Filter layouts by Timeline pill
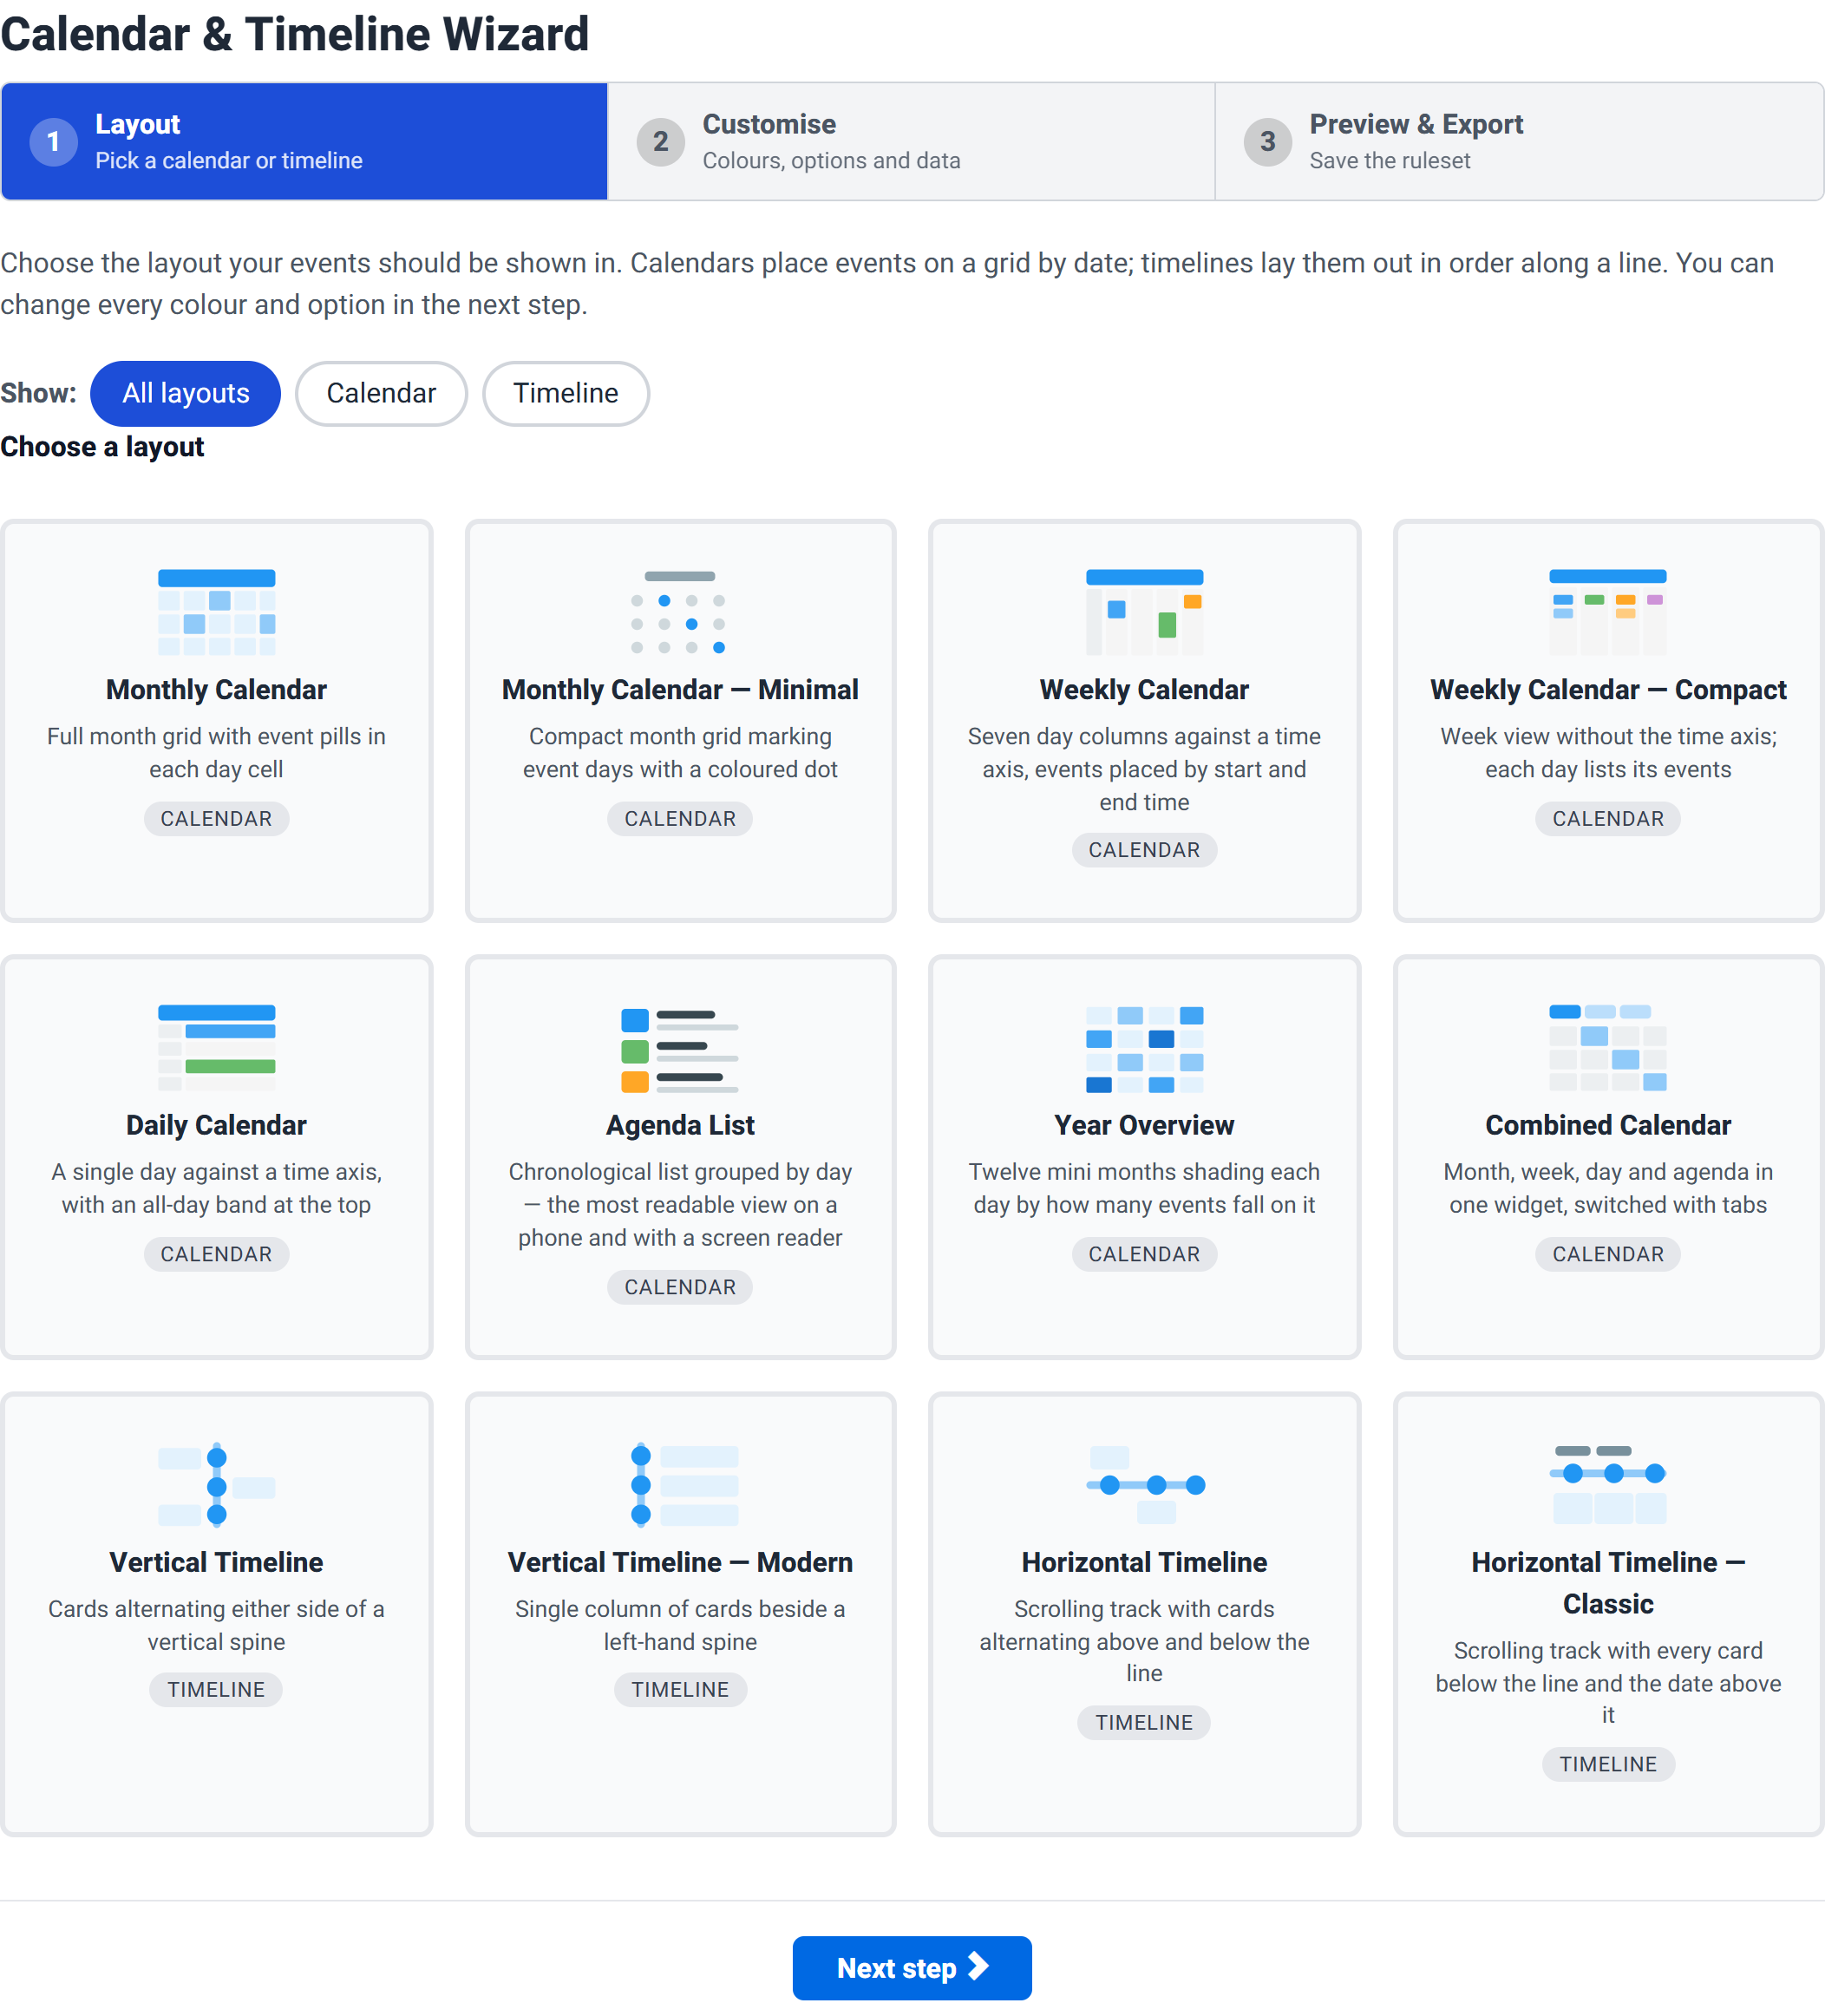 (x=566, y=393)
